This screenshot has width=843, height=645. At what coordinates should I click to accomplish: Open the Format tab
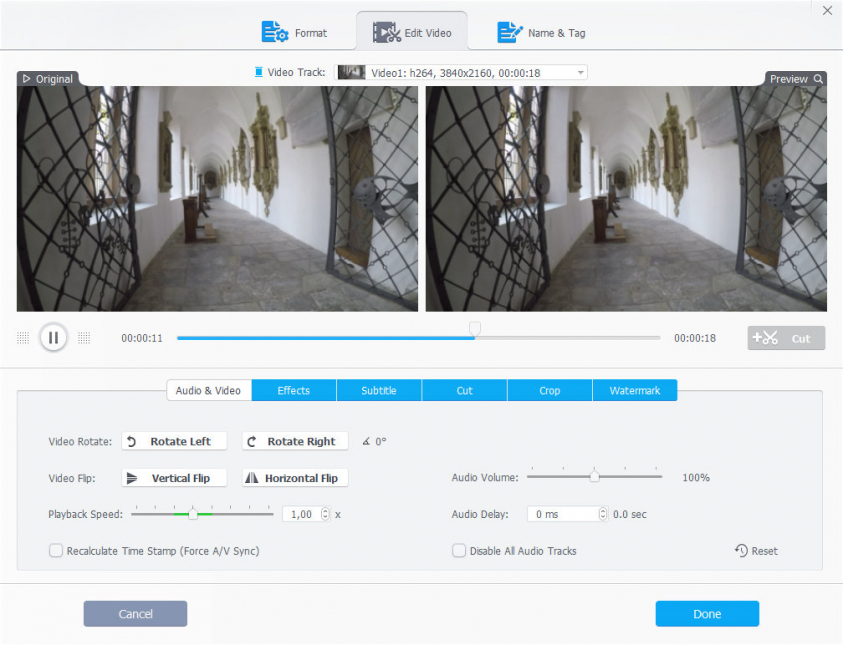coord(295,33)
